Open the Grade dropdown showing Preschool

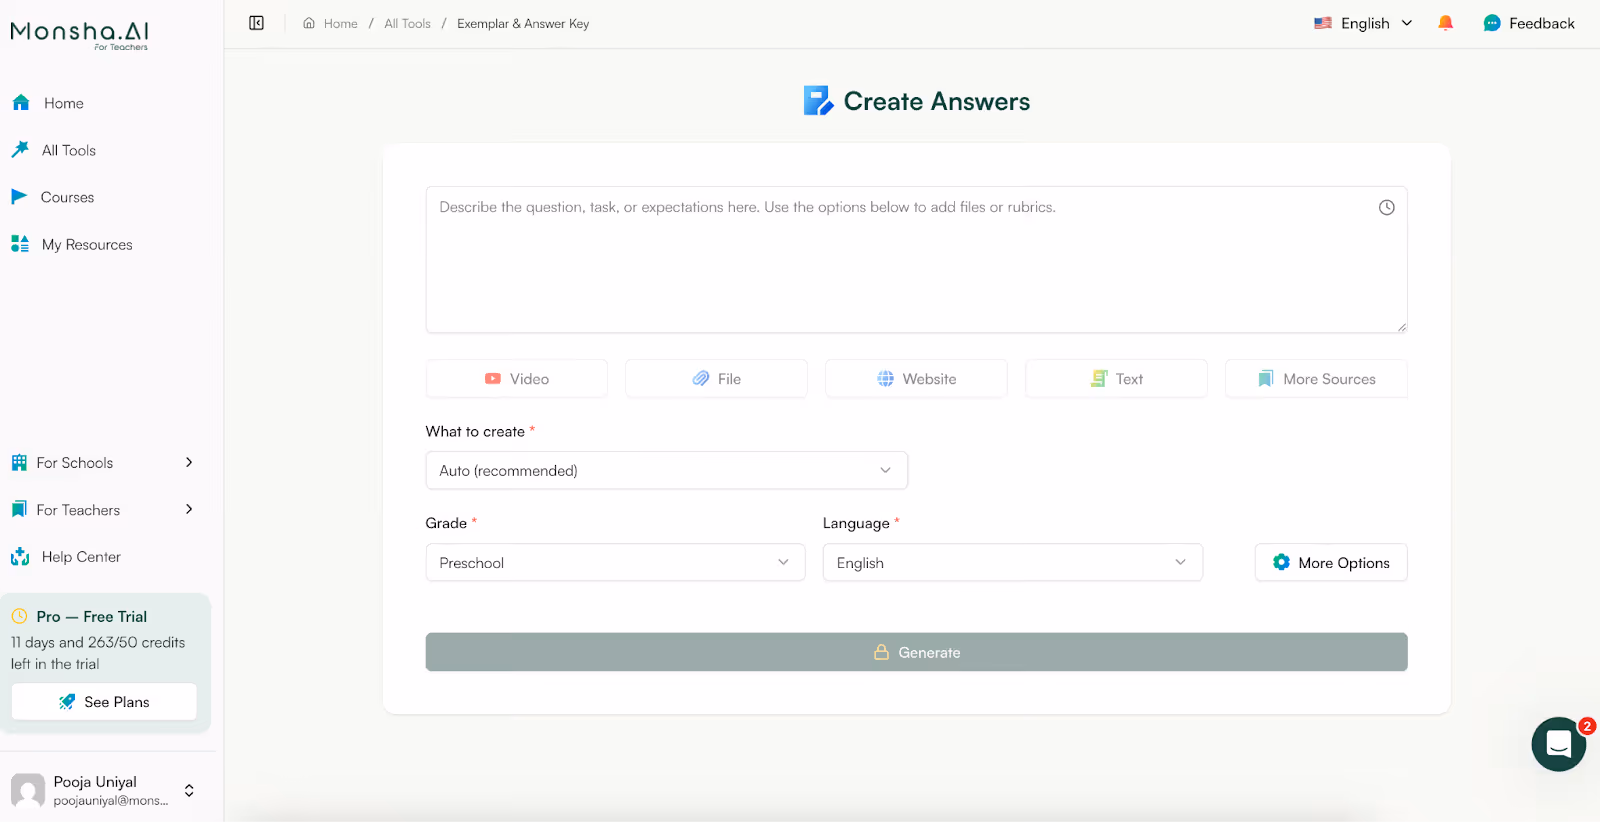pos(615,562)
